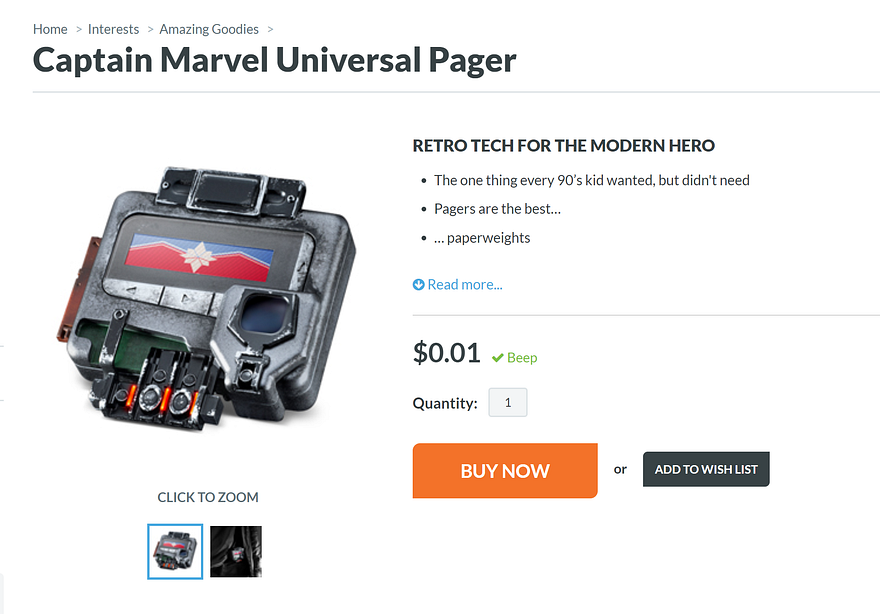The height and width of the screenshot is (614, 880).
Task: Click the blue Read more arrow icon
Action: coord(418,285)
